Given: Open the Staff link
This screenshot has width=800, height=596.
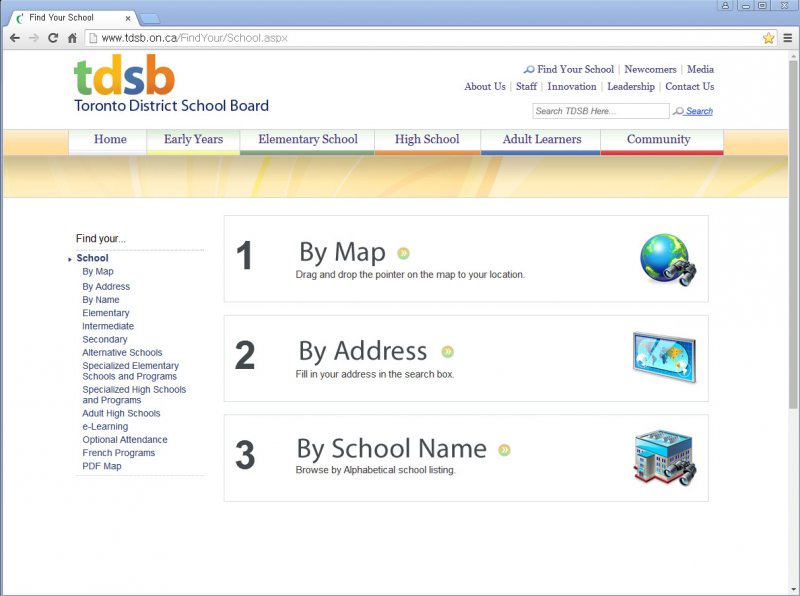Looking at the screenshot, I should (526, 87).
